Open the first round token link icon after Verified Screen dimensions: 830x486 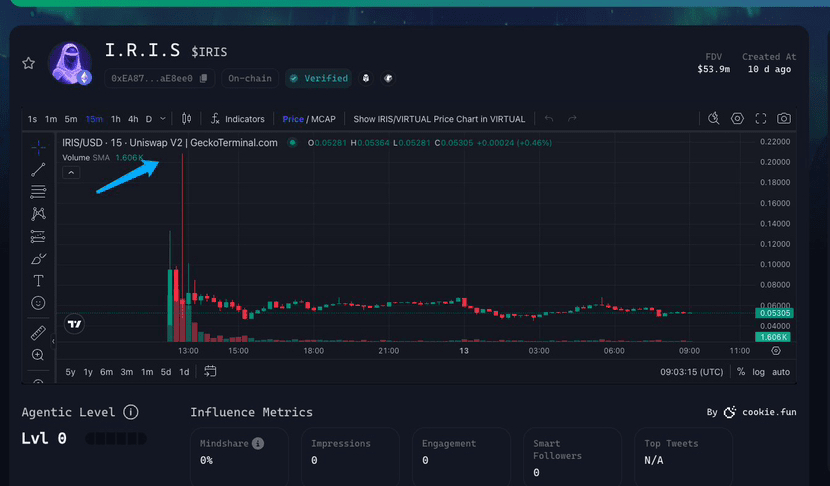(x=366, y=78)
